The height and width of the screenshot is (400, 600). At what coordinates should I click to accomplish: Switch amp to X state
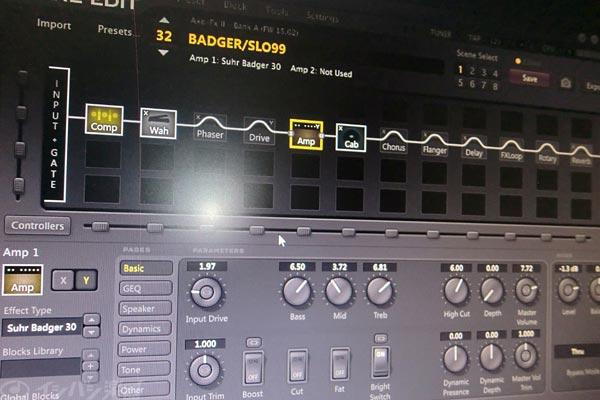(x=63, y=281)
